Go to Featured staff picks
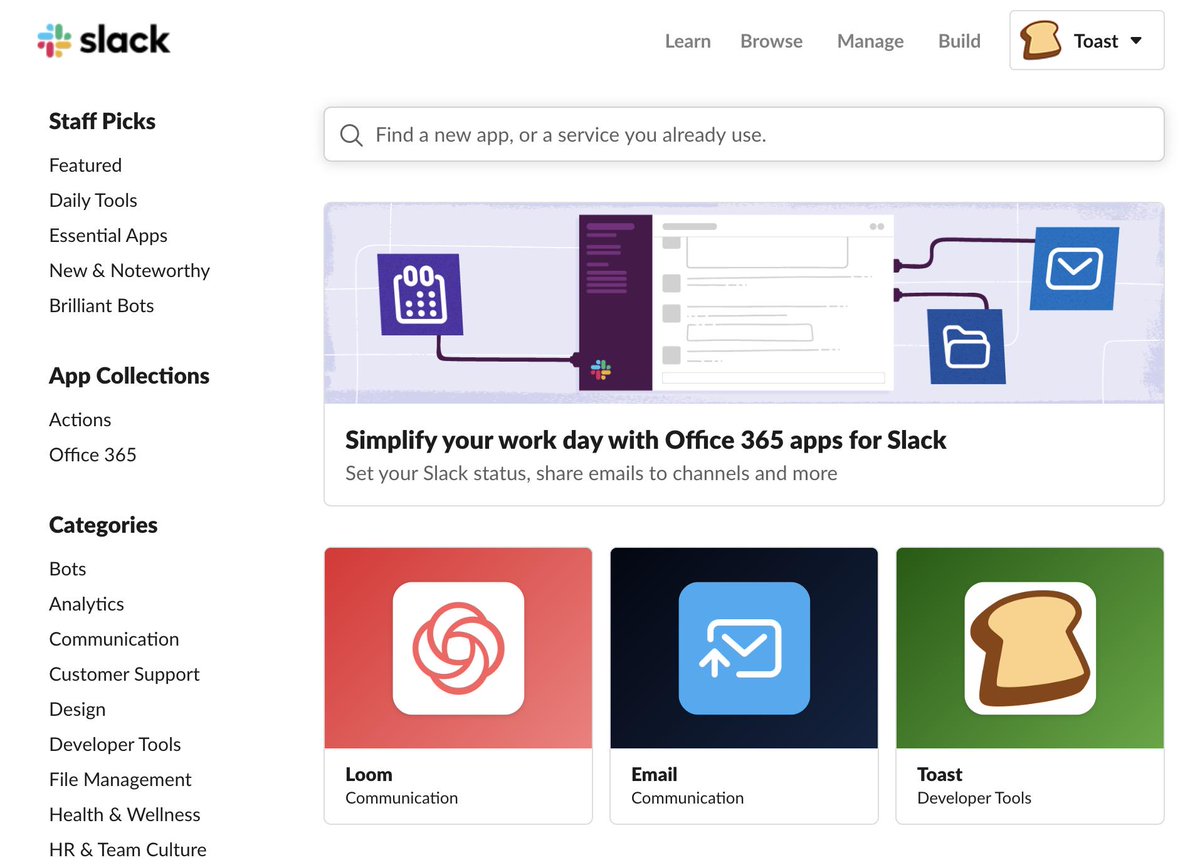The height and width of the screenshot is (865, 1200). pyautogui.click(x=85, y=165)
